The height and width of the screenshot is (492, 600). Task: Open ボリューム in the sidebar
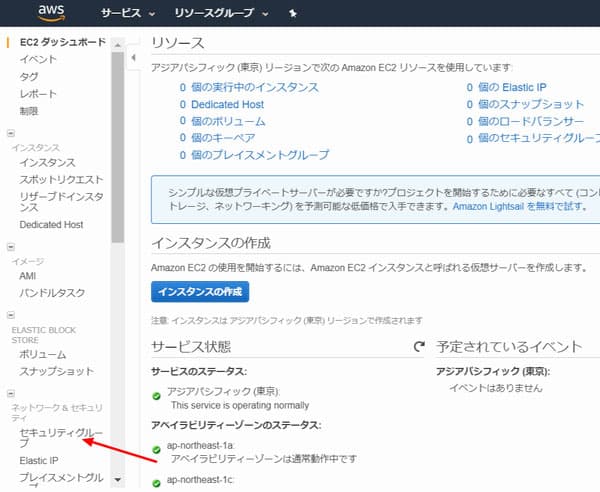(43, 355)
